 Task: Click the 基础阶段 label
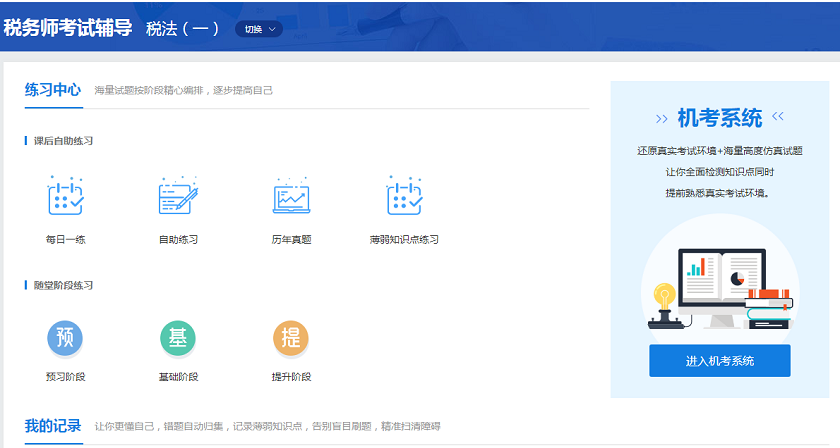pos(178,377)
